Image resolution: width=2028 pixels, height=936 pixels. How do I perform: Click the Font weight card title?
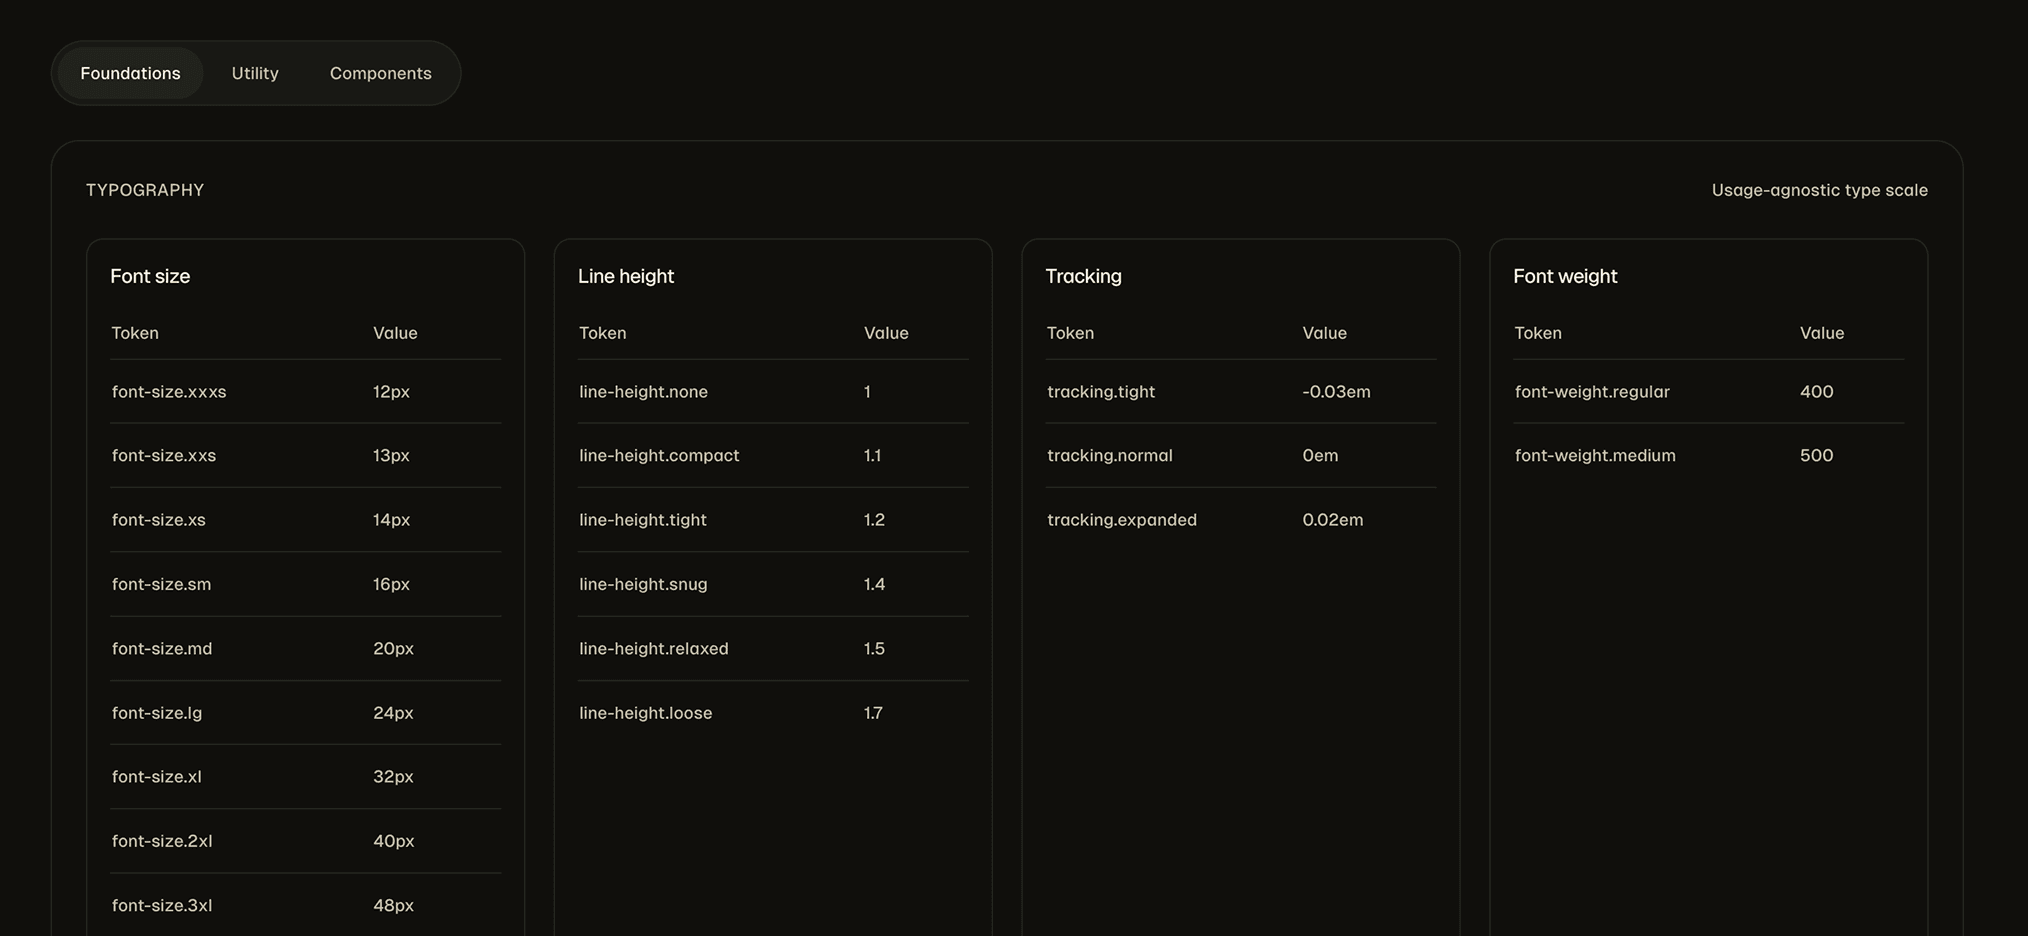point(1565,276)
